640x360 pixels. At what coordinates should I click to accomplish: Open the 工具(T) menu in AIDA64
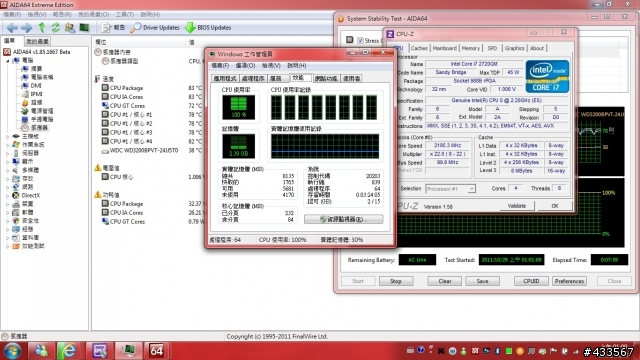click(x=124, y=14)
